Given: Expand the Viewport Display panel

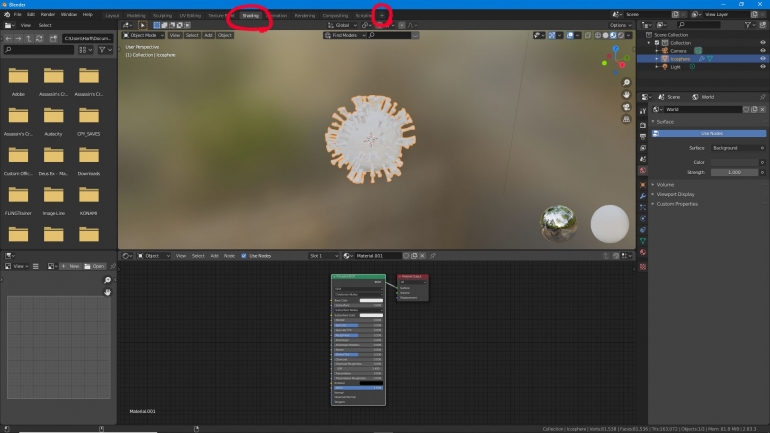Looking at the screenshot, I should click(675, 194).
